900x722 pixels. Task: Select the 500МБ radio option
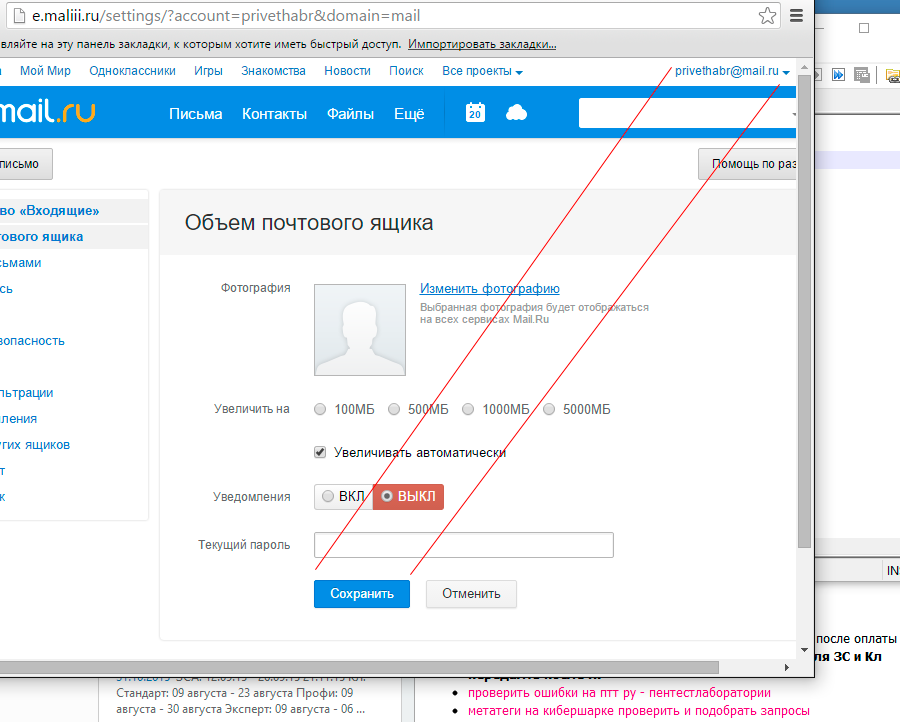(394, 409)
